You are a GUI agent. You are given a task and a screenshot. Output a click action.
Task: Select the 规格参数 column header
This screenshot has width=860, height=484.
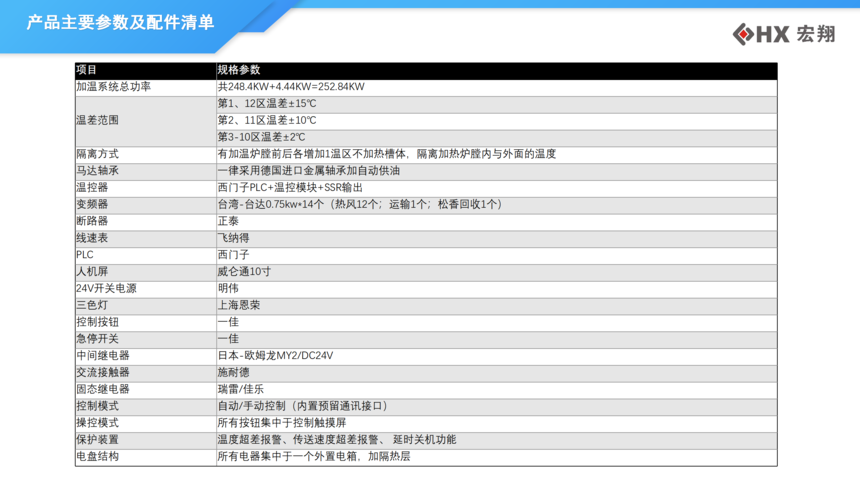239,70
